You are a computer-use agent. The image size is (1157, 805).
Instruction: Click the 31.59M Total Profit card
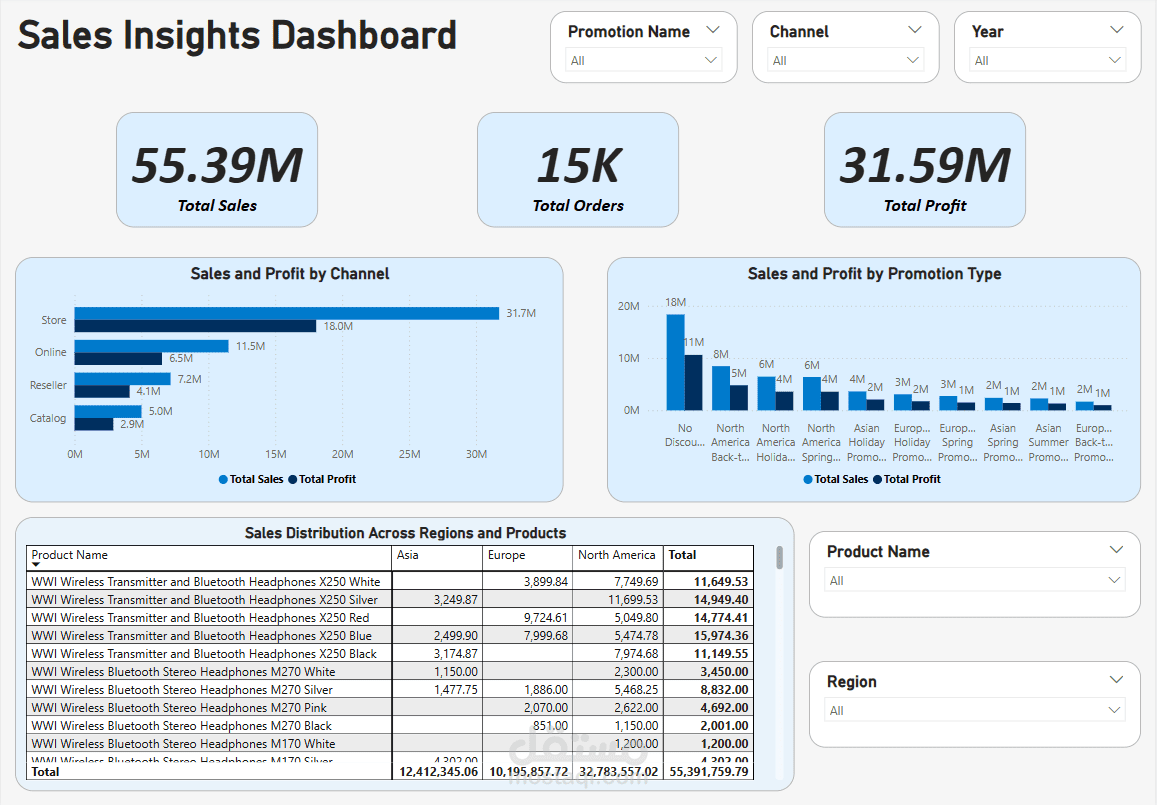924,170
